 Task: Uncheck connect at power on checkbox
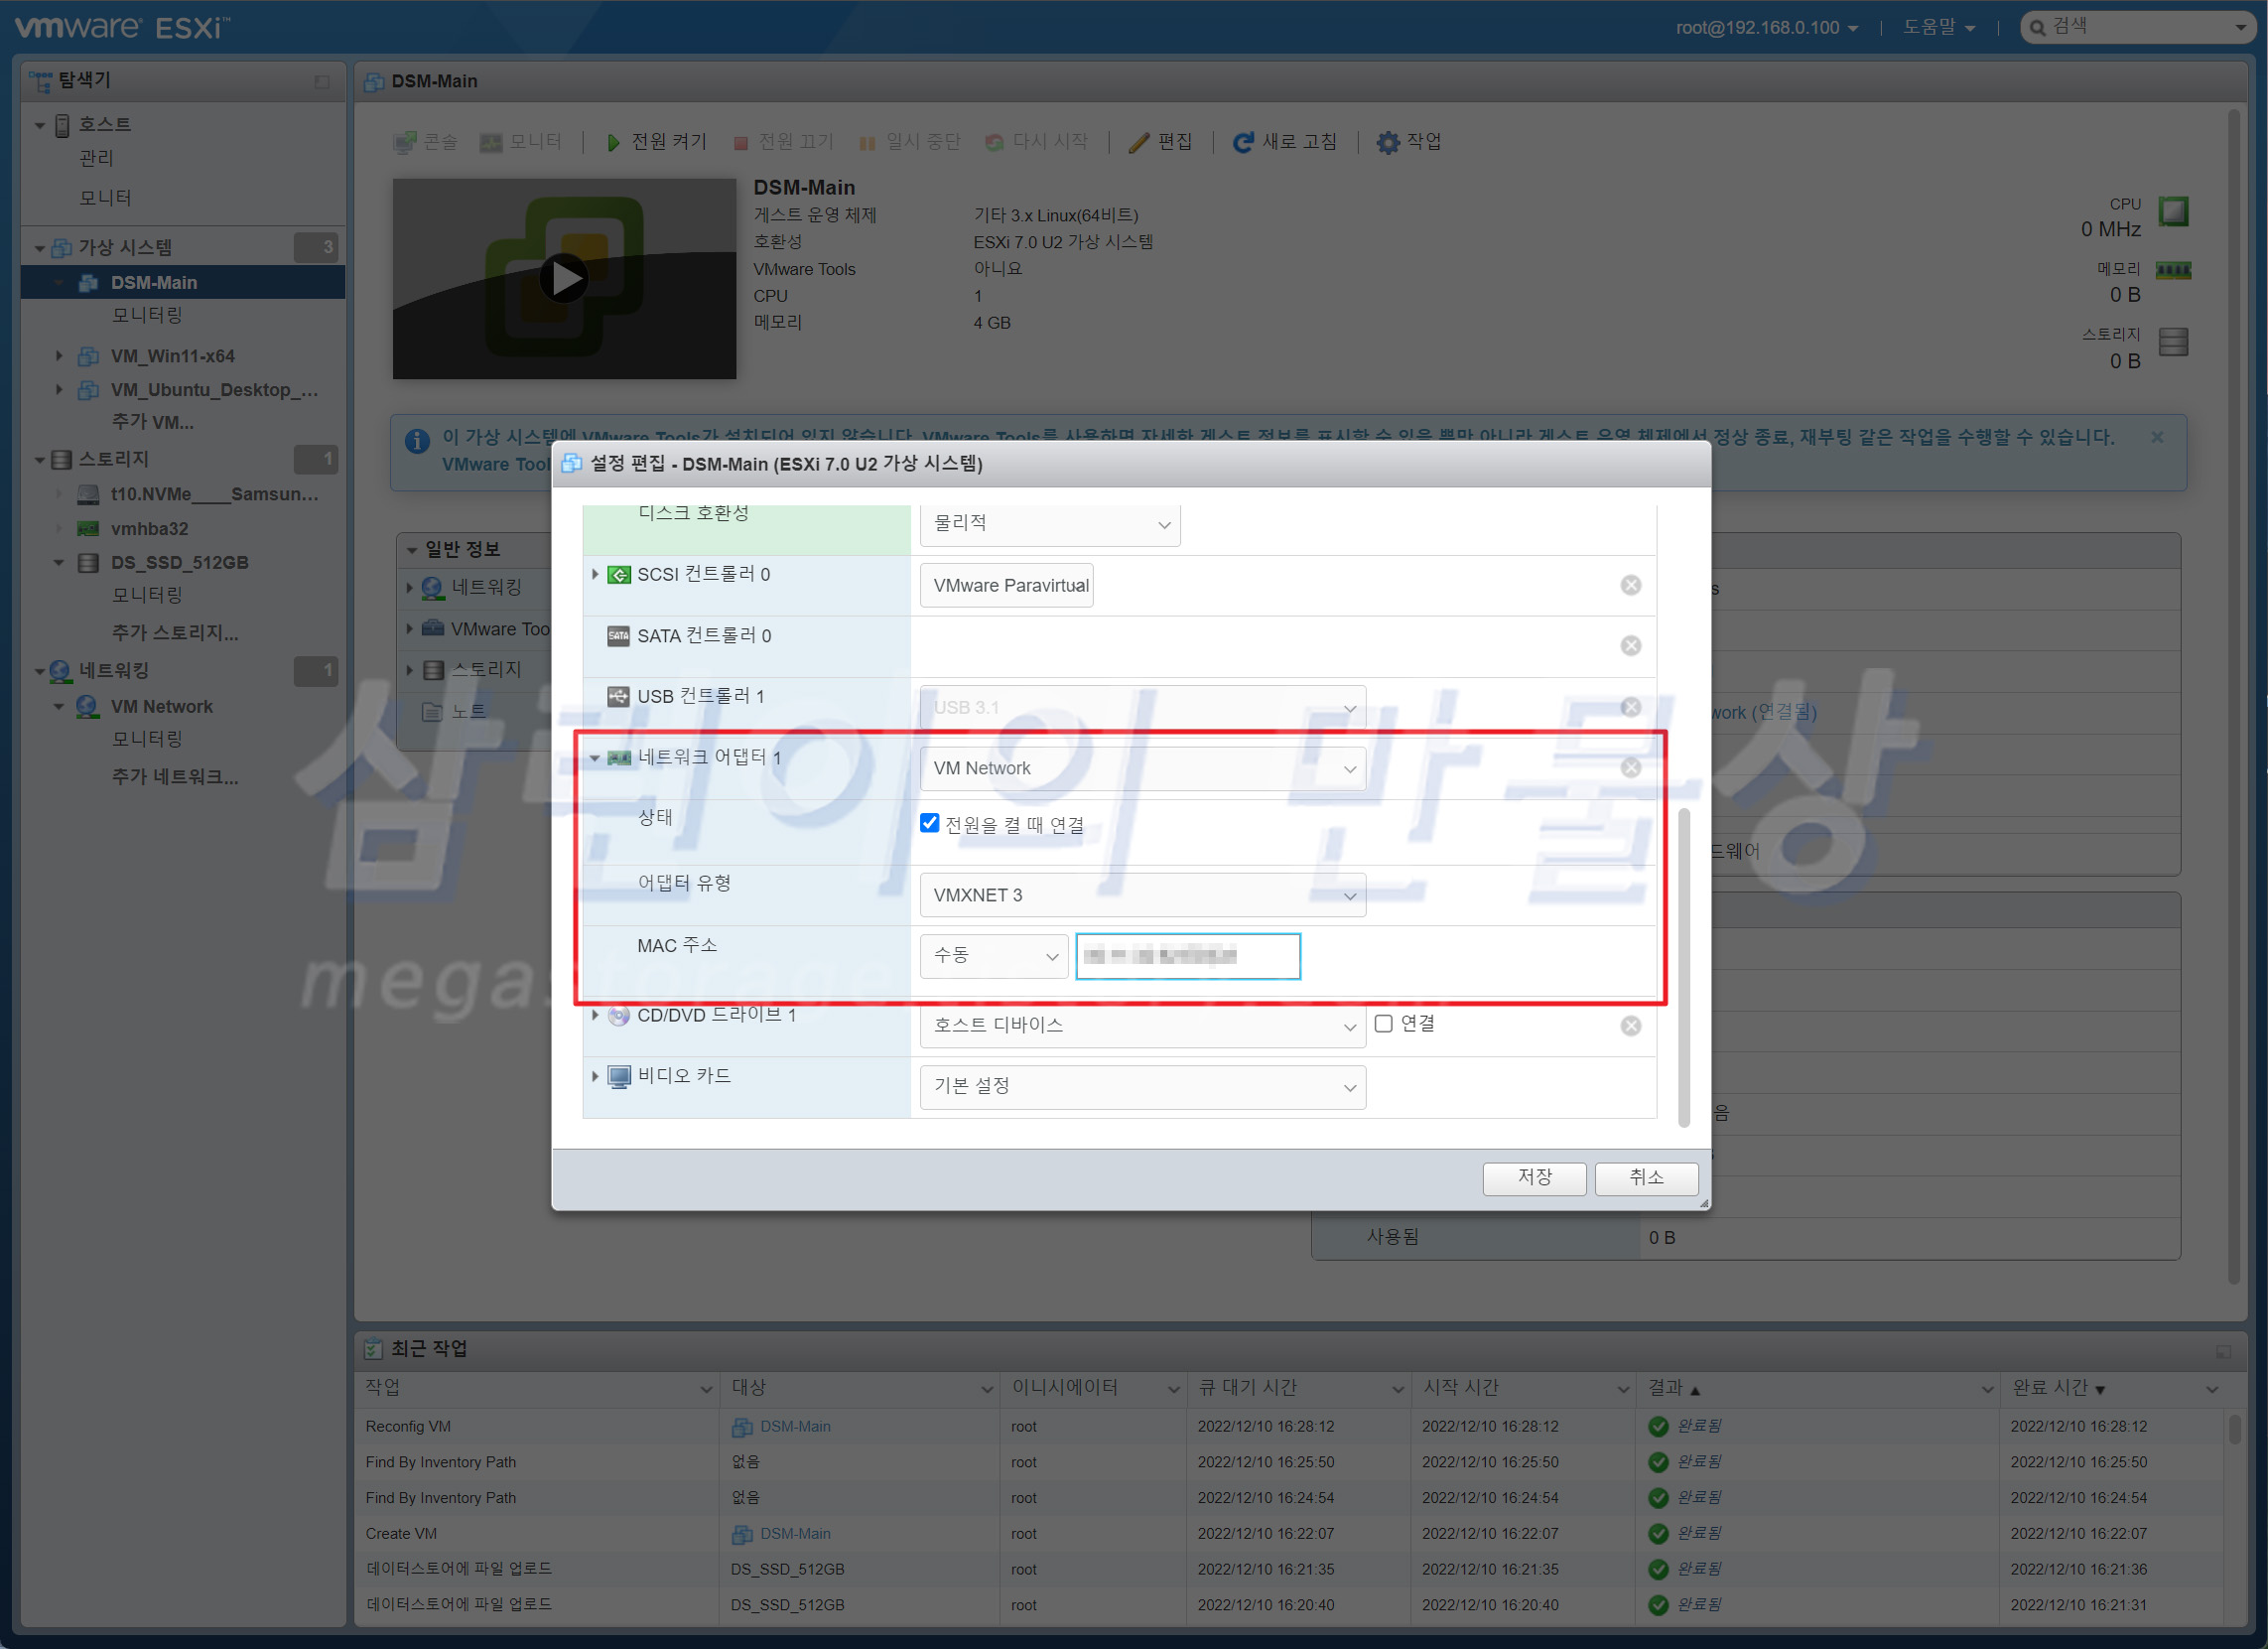[930, 823]
